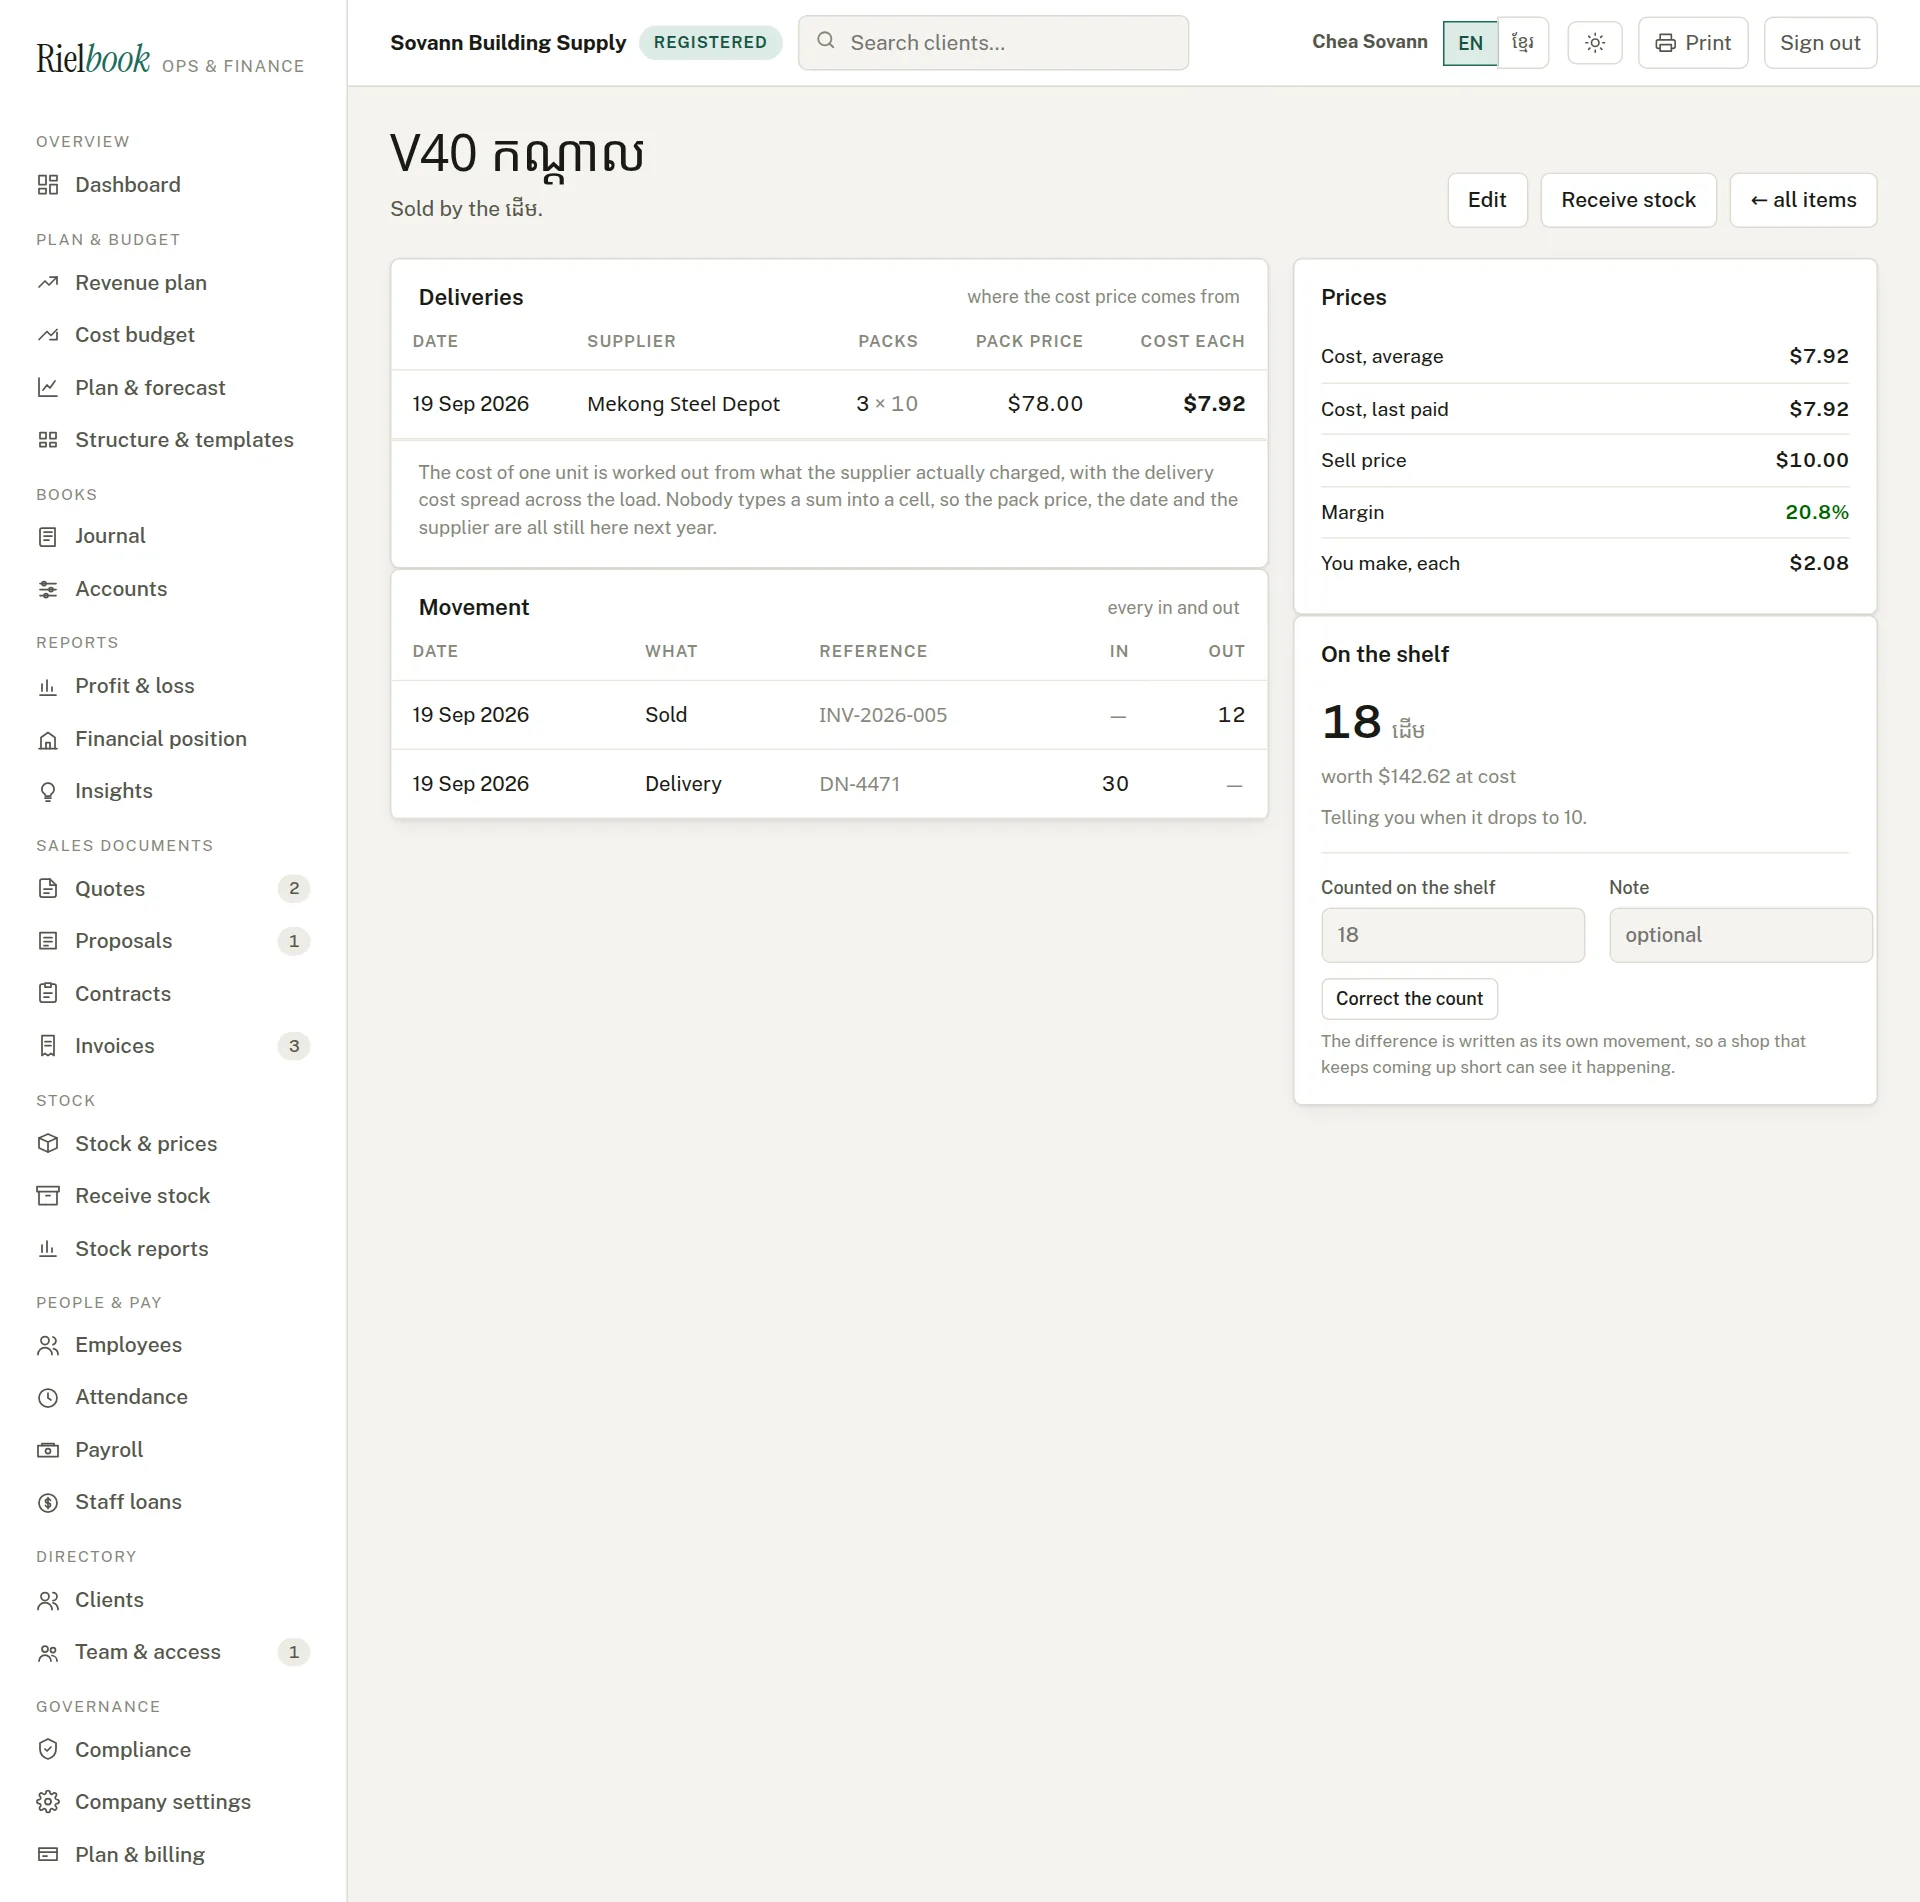Open Employees in the sidebar
1920x1902 pixels.
coord(173,1345)
